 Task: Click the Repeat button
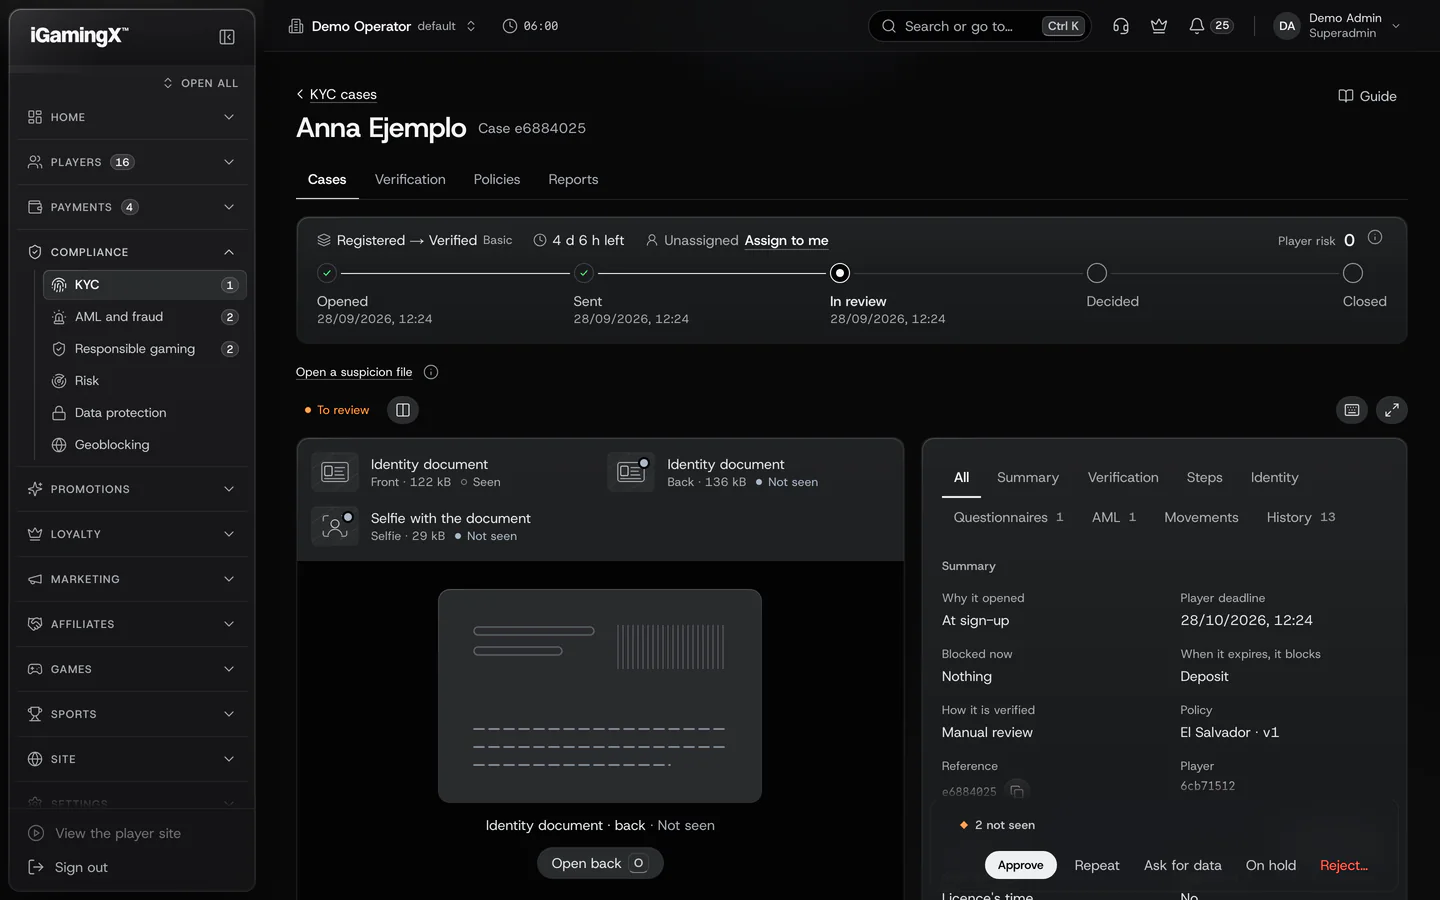[1097, 865]
